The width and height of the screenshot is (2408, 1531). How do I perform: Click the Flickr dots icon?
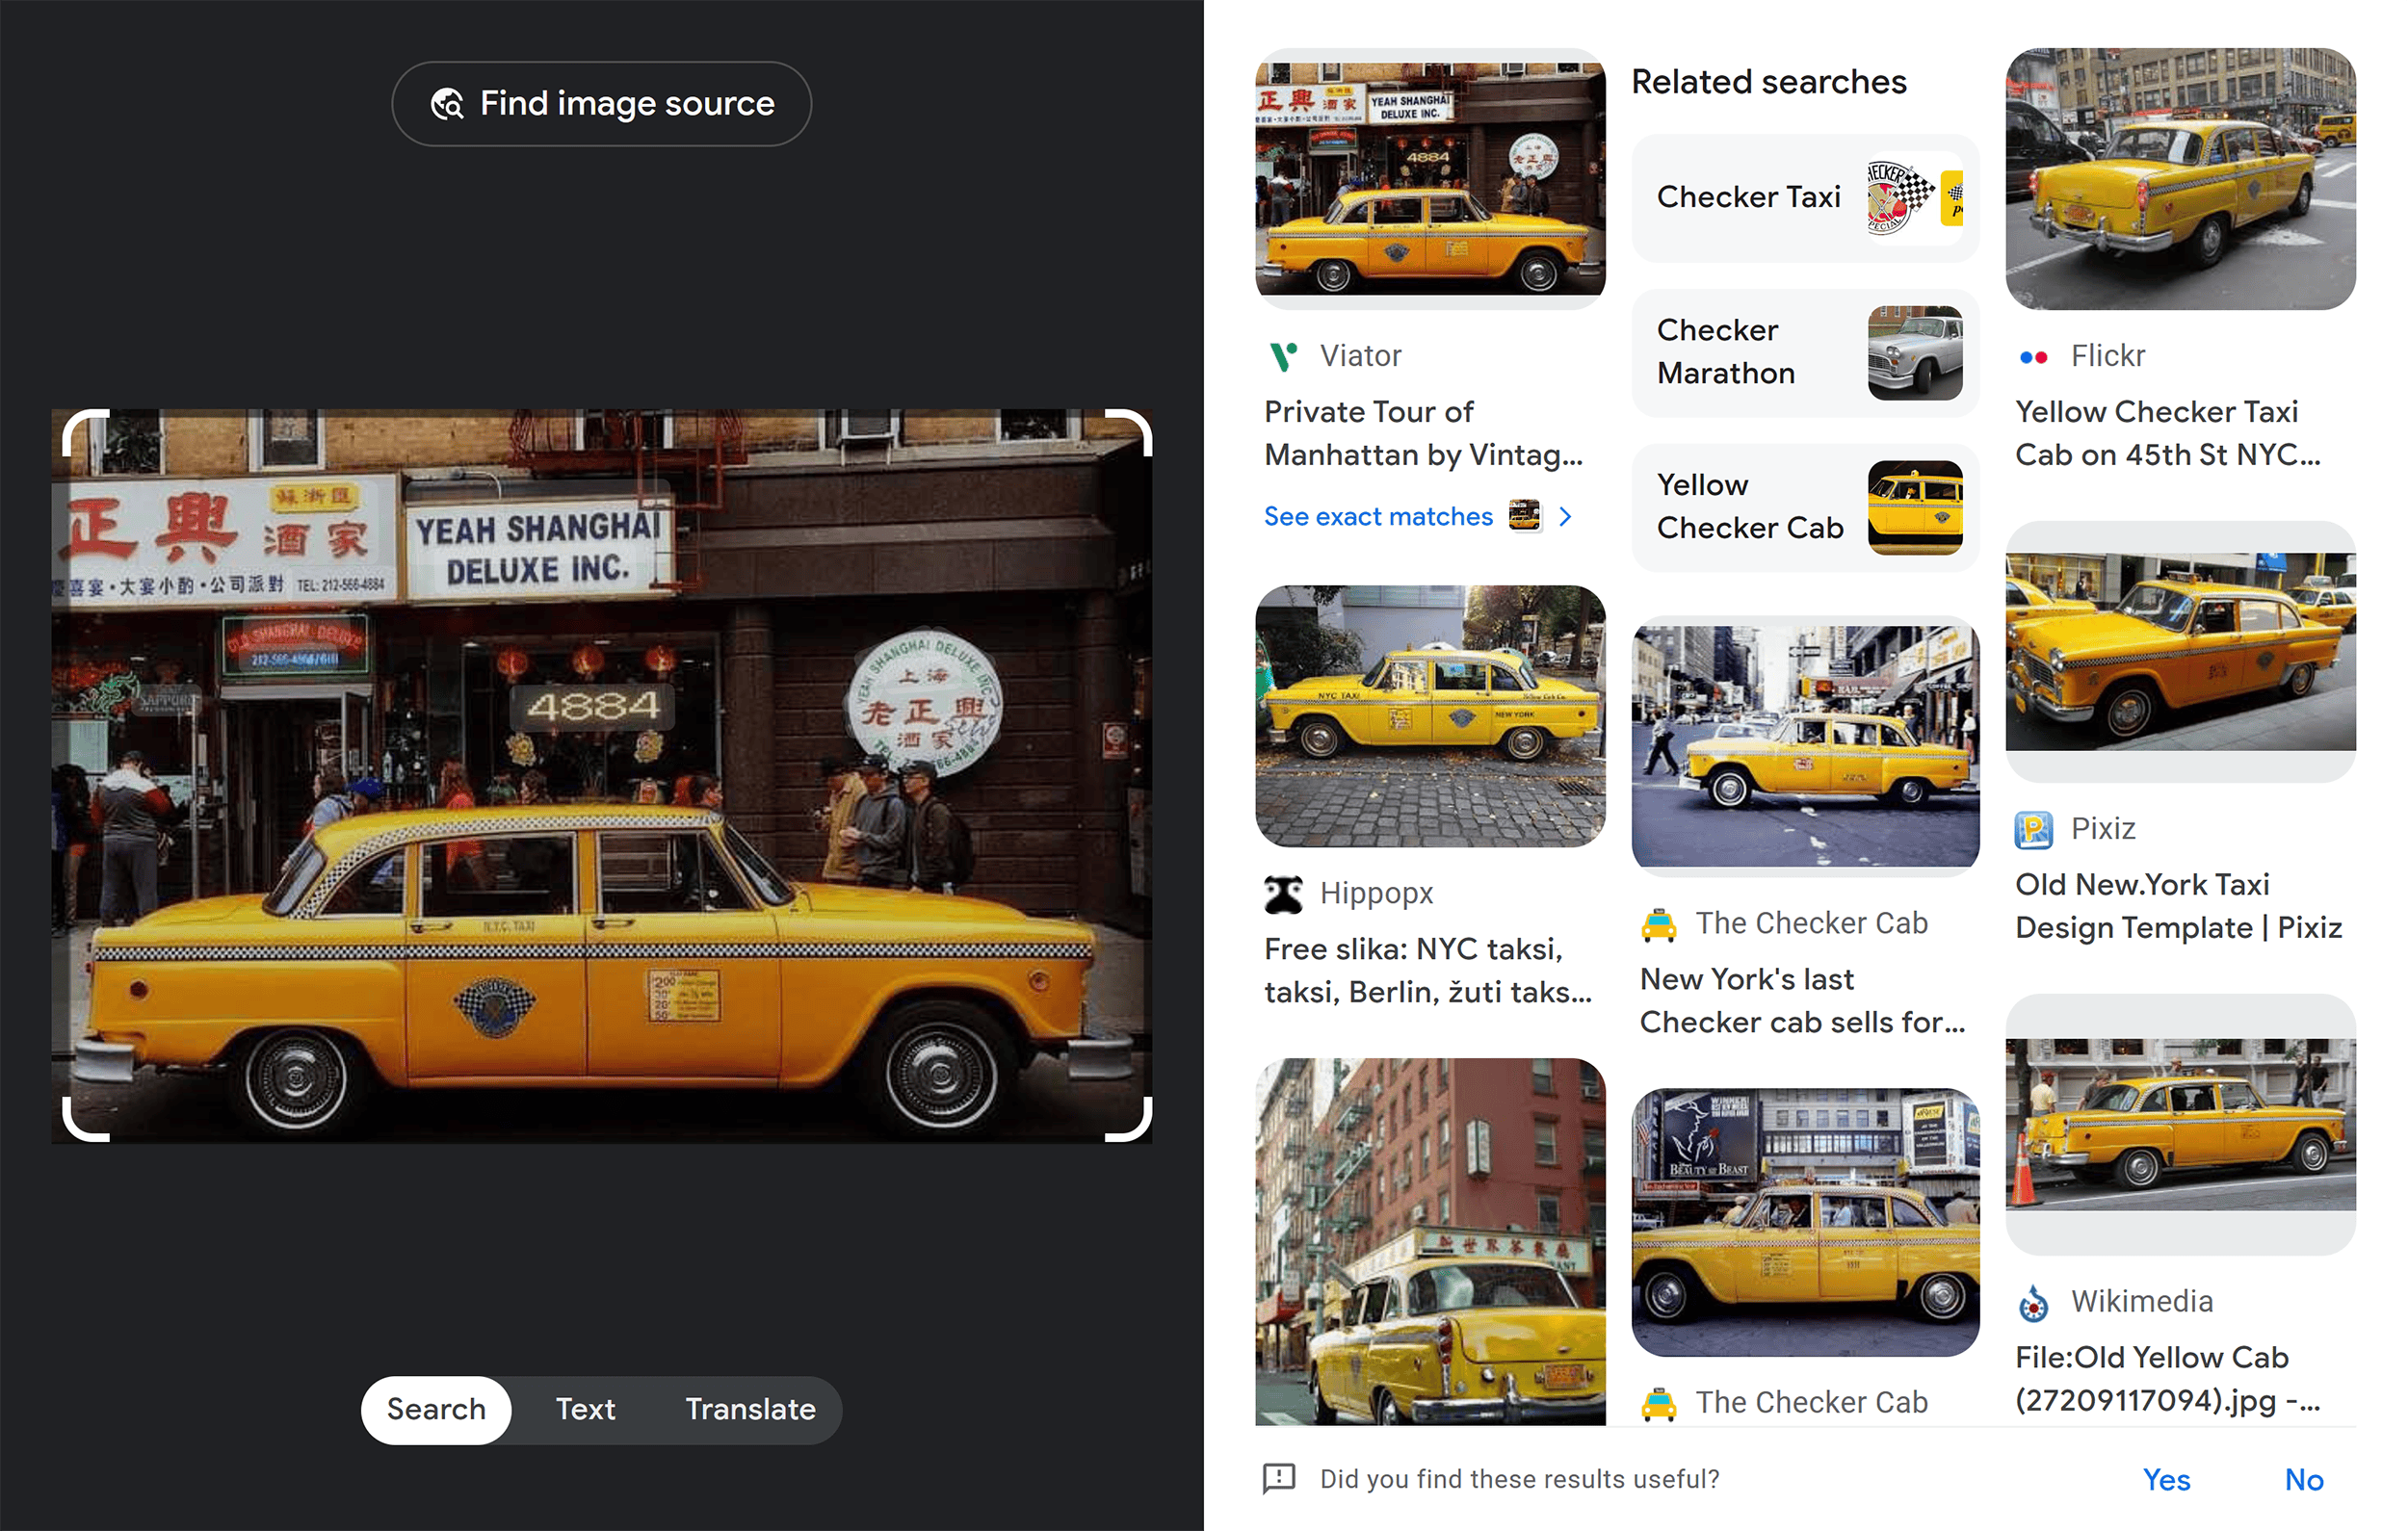(x=2033, y=355)
